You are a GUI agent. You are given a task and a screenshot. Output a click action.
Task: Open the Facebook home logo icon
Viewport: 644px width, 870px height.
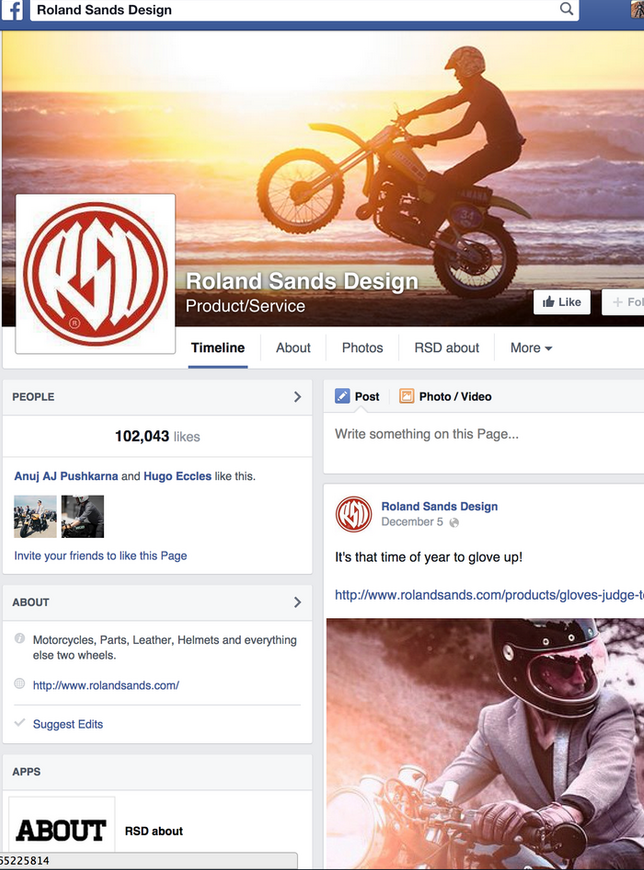[x=13, y=11]
